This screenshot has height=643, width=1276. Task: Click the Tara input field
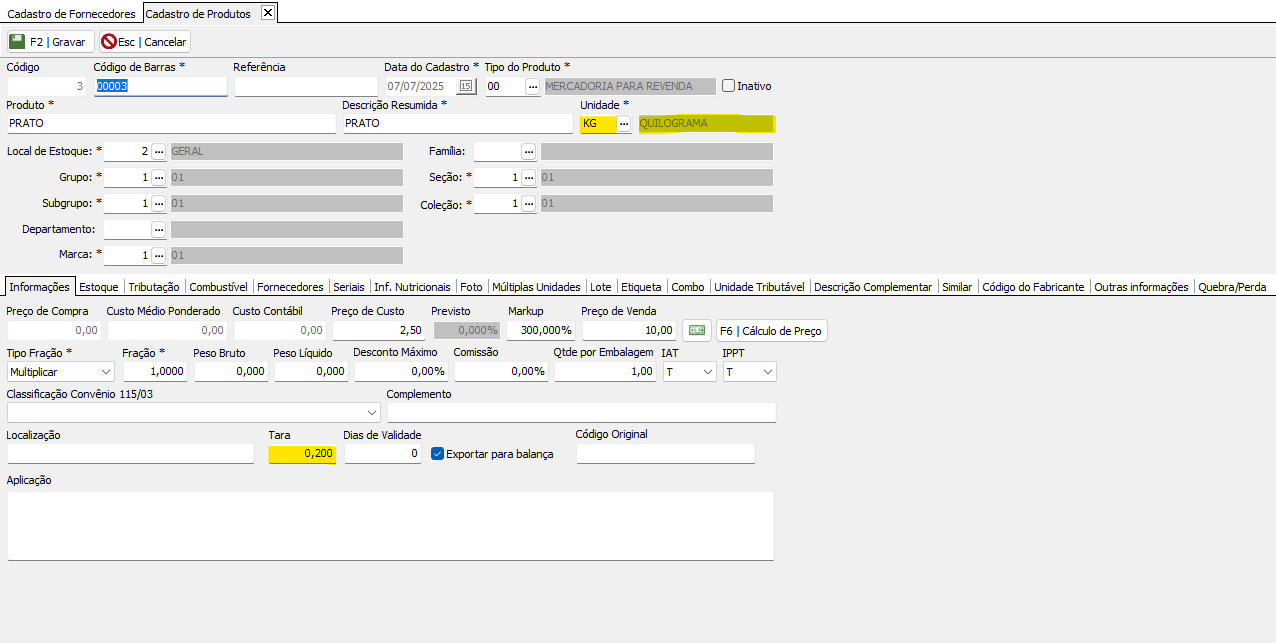302,453
